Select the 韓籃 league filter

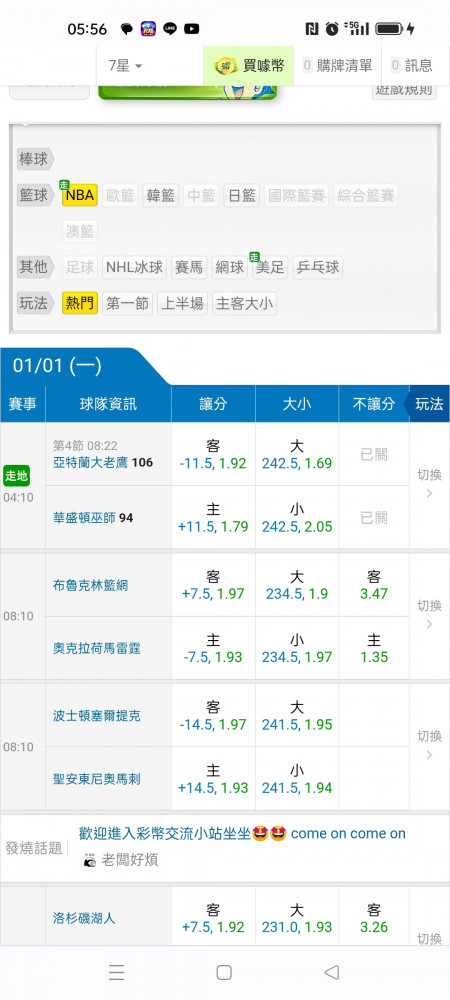tap(161, 195)
